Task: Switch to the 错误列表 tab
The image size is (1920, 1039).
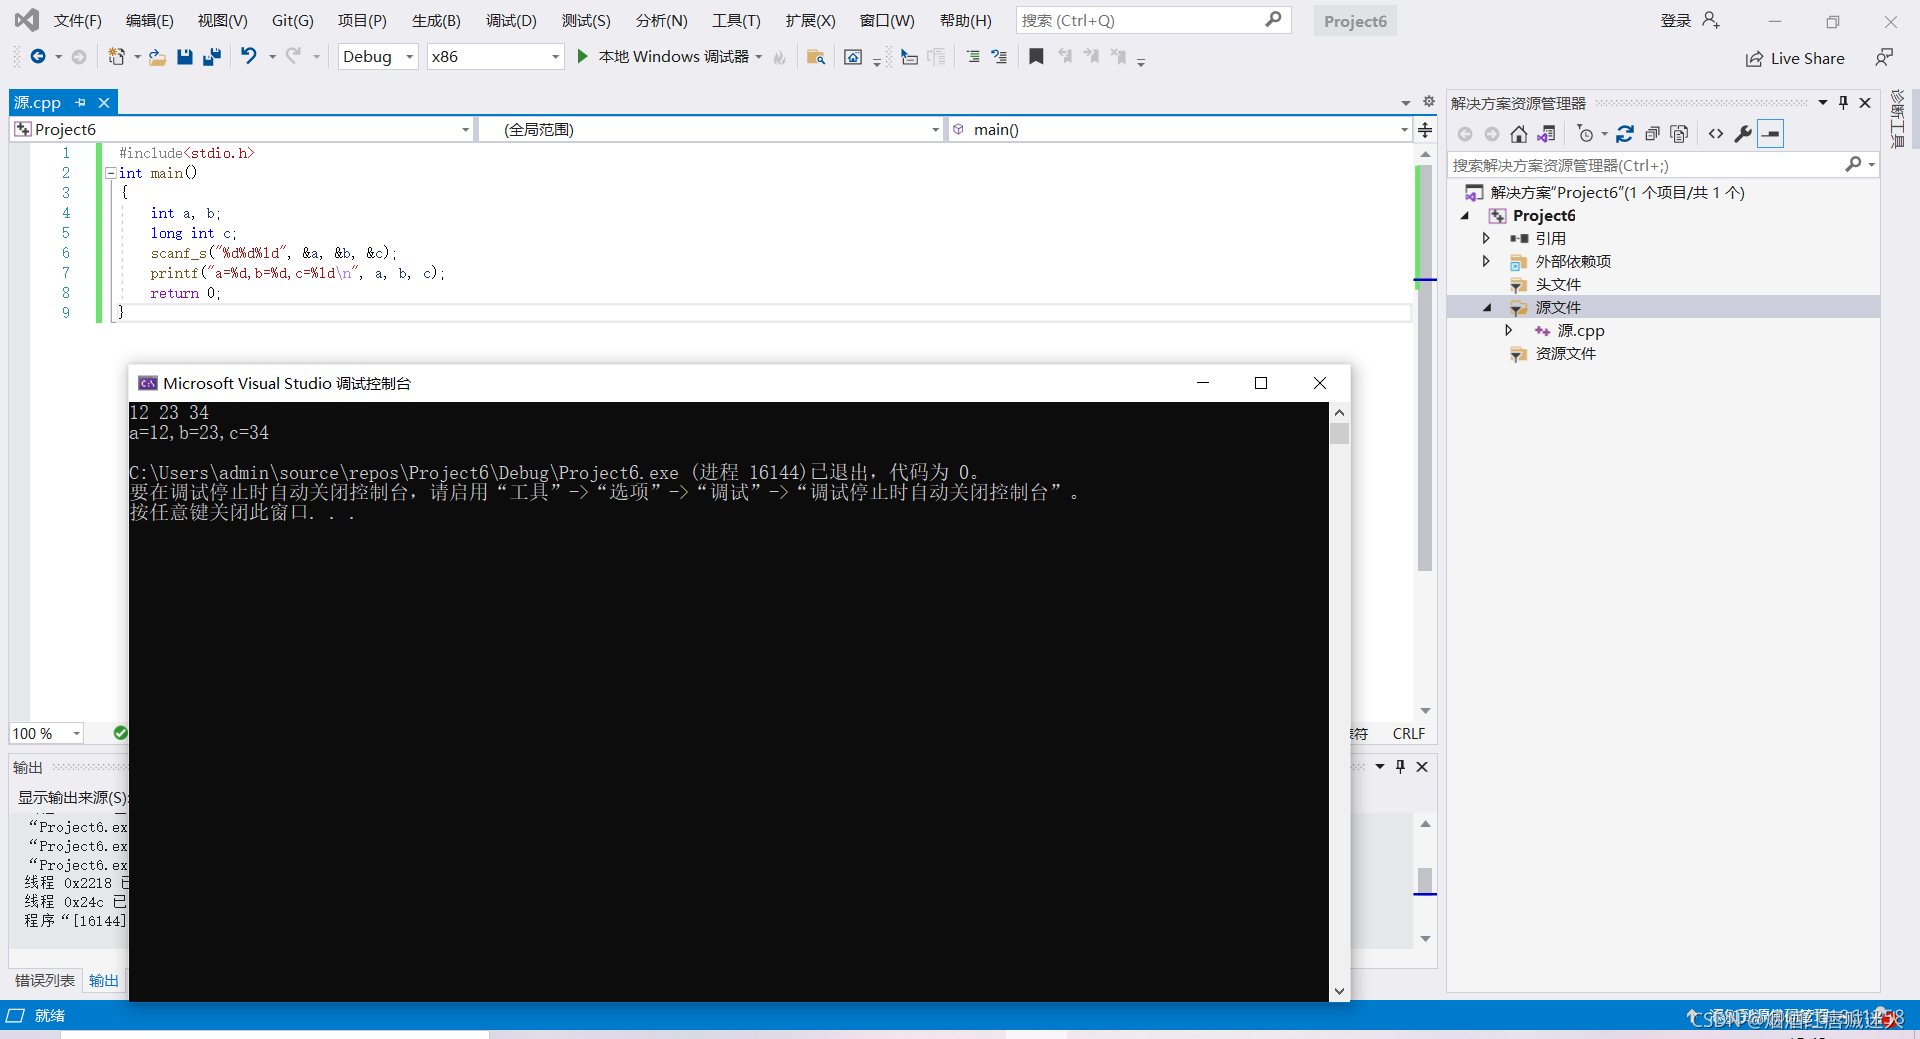Action: point(45,980)
